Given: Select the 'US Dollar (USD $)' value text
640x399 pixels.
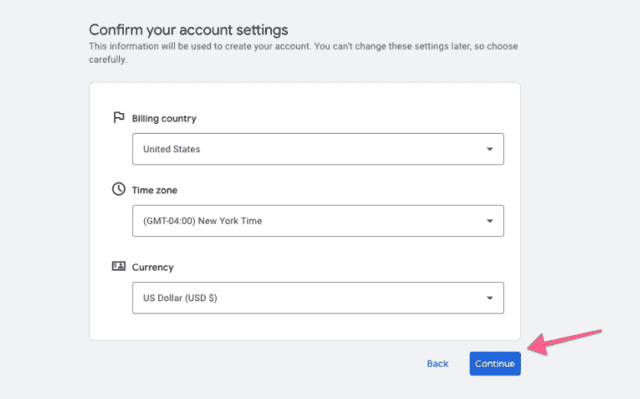Looking at the screenshot, I should tap(180, 298).
